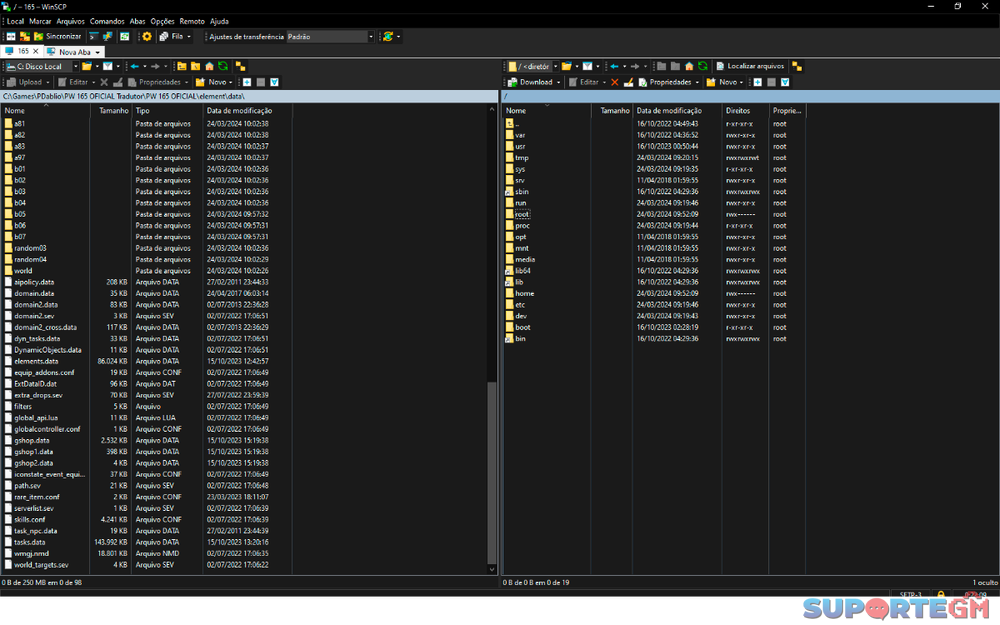
Task: Open the terminal console icon
Action: click(x=93, y=36)
